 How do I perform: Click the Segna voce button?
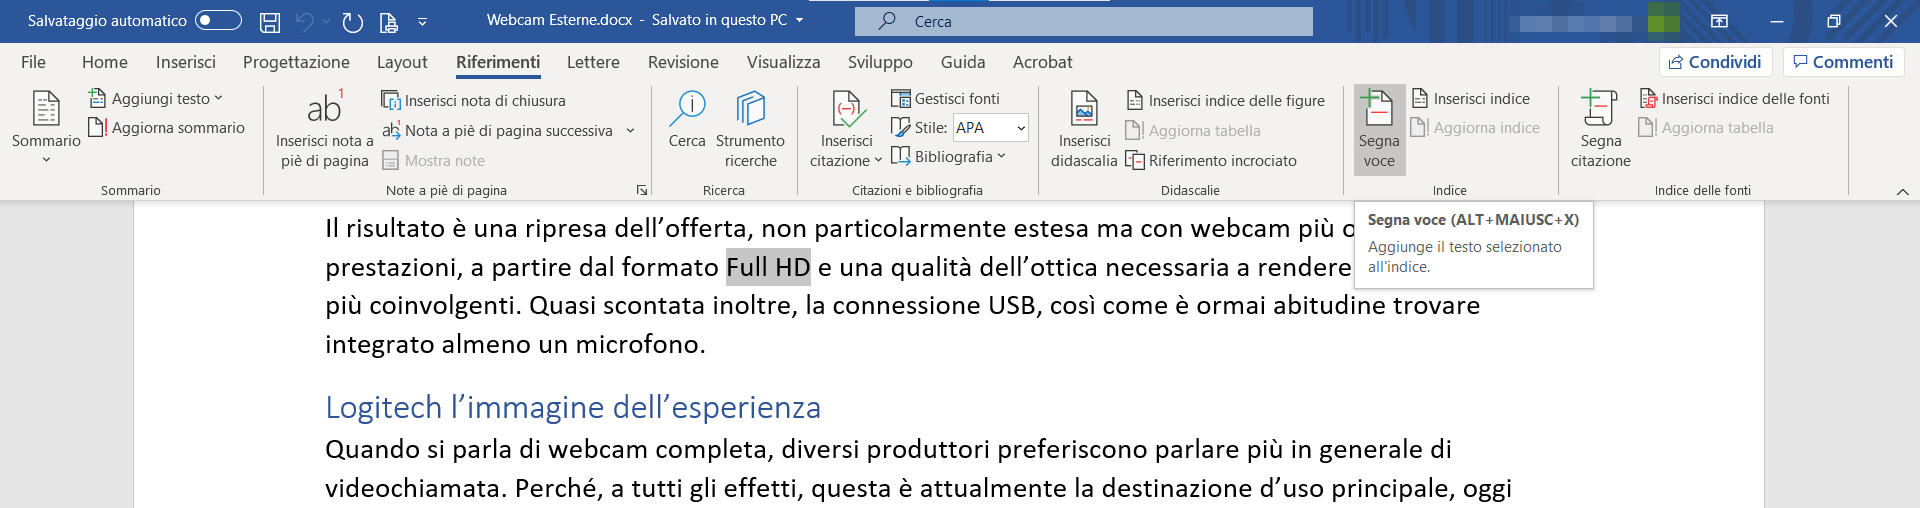pos(1379,129)
